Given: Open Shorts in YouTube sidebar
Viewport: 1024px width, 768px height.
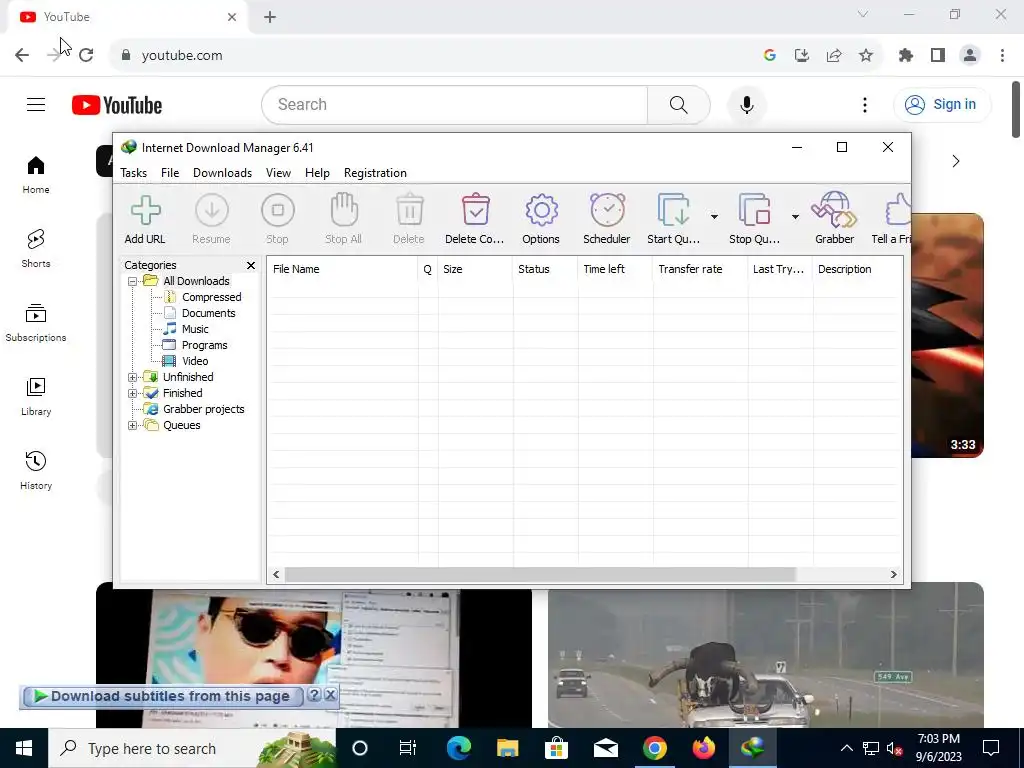Looking at the screenshot, I should (36, 249).
